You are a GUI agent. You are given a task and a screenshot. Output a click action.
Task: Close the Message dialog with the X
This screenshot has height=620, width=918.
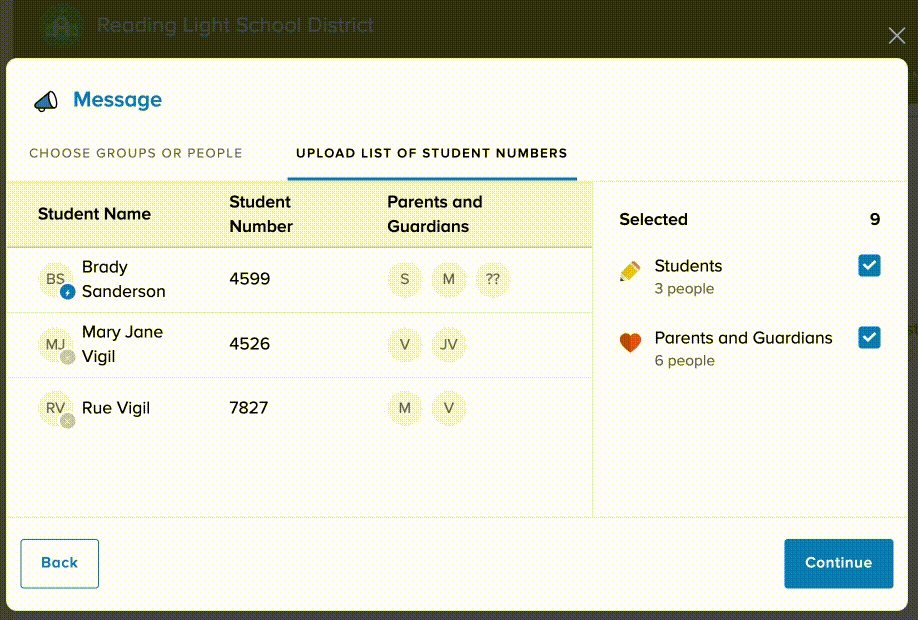(896, 36)
